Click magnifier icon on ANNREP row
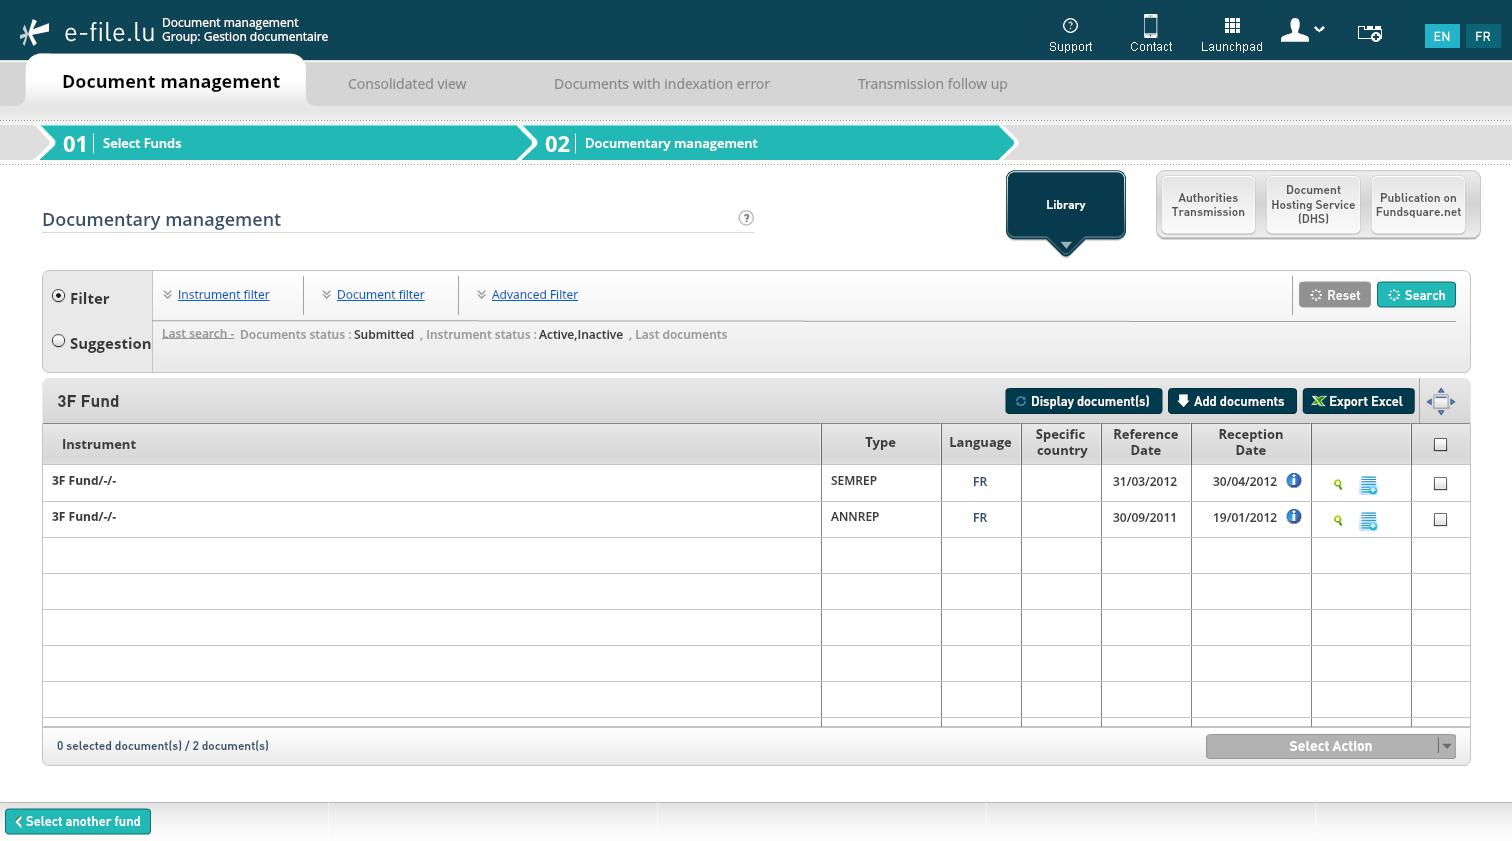Screen dimensions: 1512x841 tap(1338, 520)
